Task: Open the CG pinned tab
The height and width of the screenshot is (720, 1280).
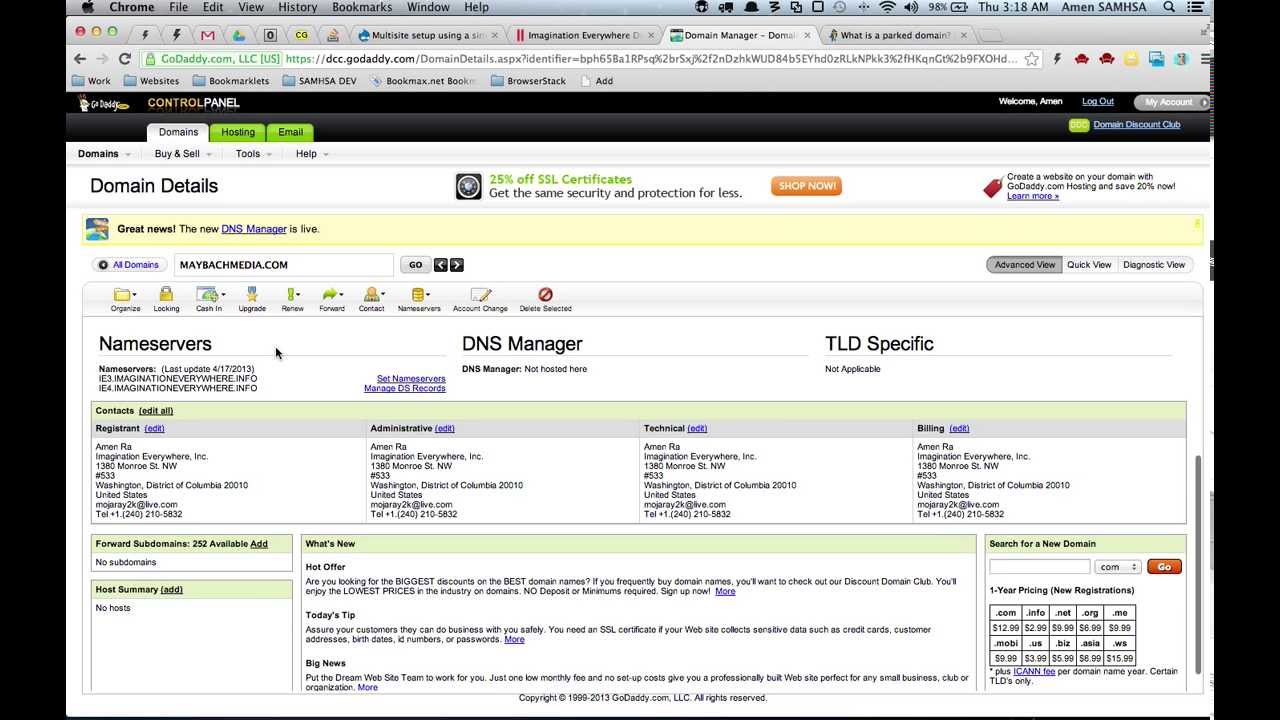Action: [x=301, y=35]
